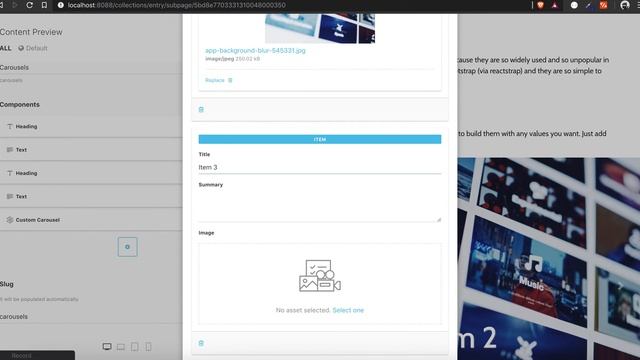
Task: Open app-background-blur-545331.jpg file link
Action: point(255,51)
